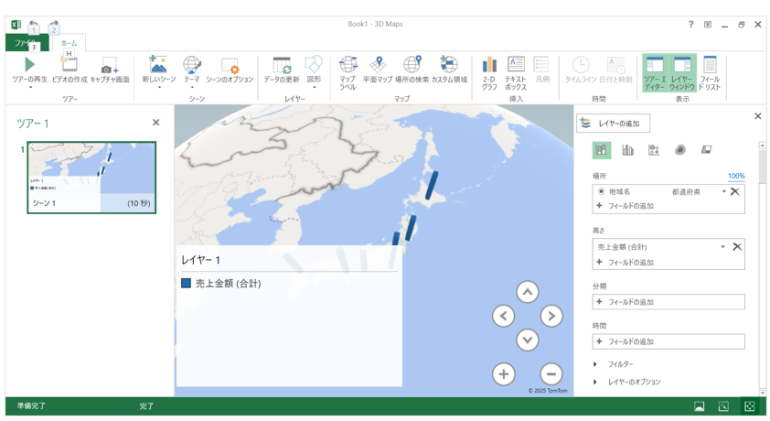Image resolution: width=770 pixels, height=421 pixels.
Task: Select clustered column chart type icon
Action: coord(628,150)
